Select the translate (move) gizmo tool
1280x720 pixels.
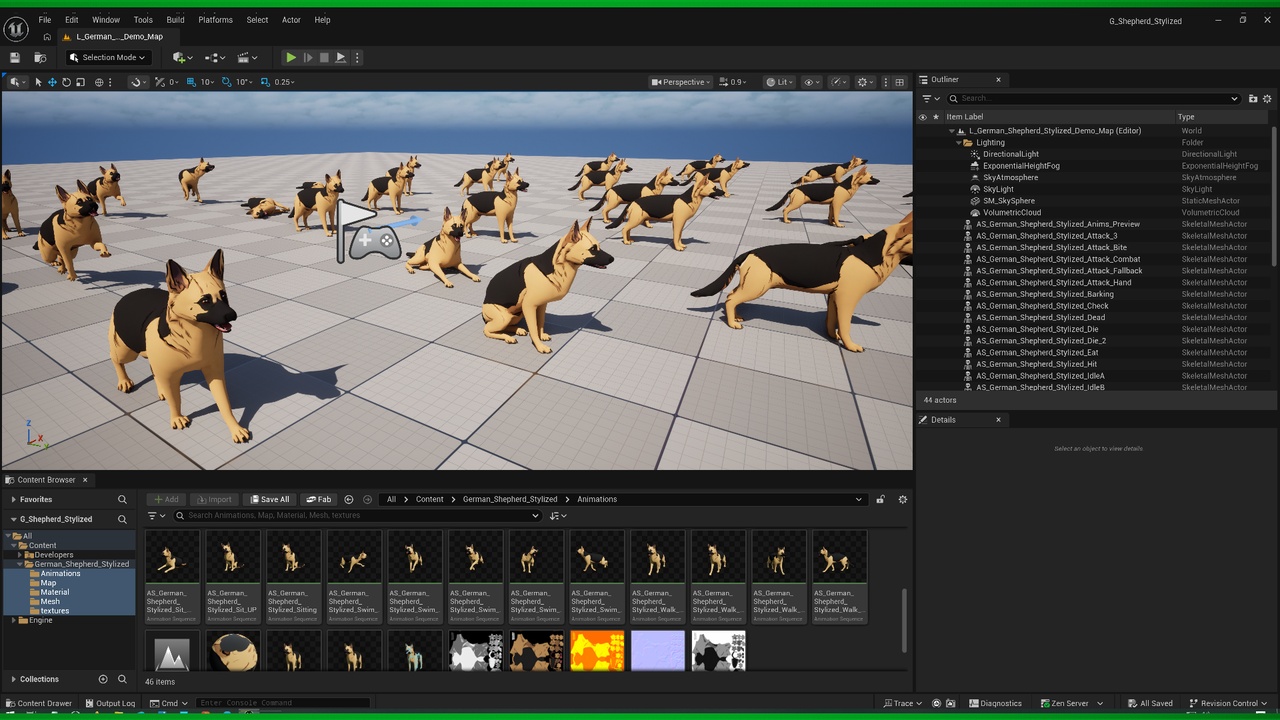pyautogui.click(x=52, y=82)
